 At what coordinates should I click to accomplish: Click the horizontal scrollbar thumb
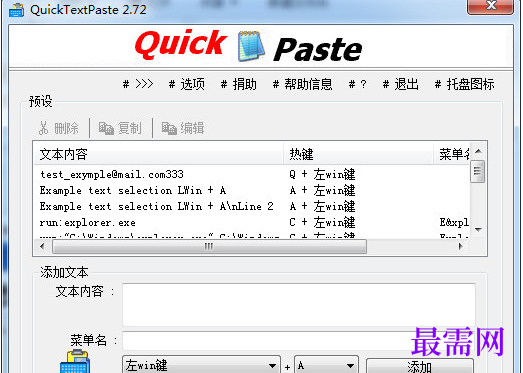(x=209, y=247)
